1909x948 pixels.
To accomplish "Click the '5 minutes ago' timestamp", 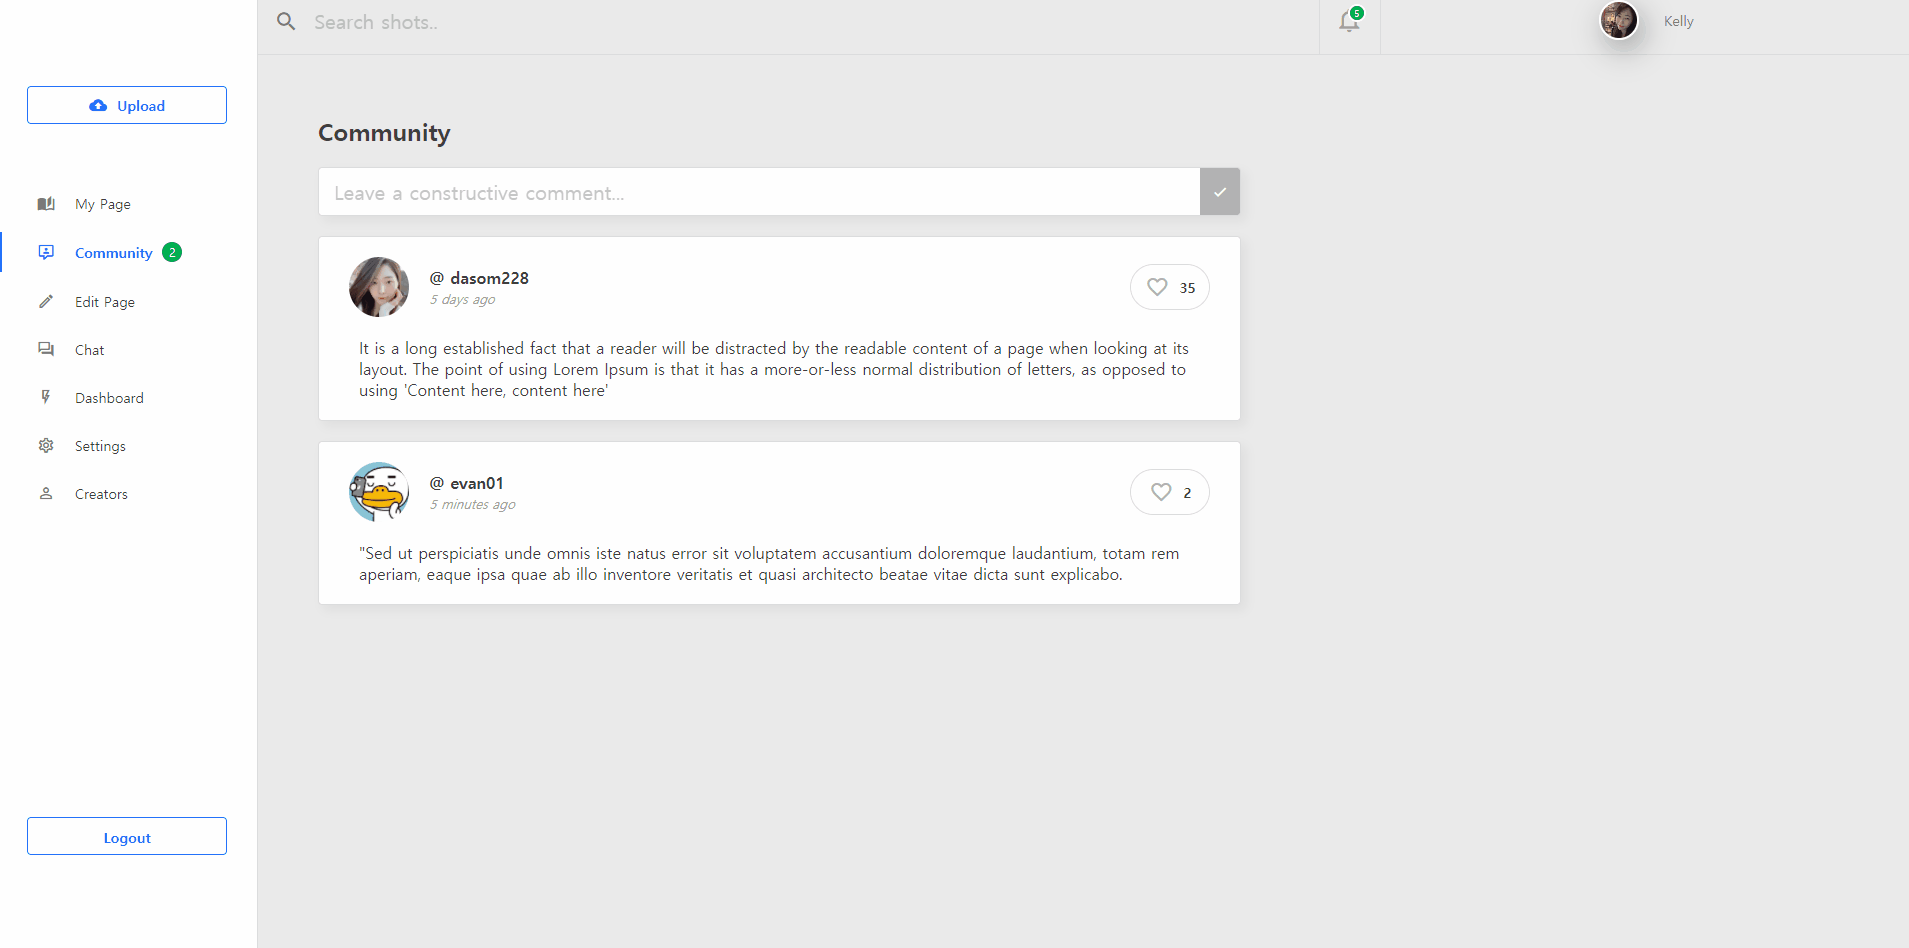I will [473, 505].
